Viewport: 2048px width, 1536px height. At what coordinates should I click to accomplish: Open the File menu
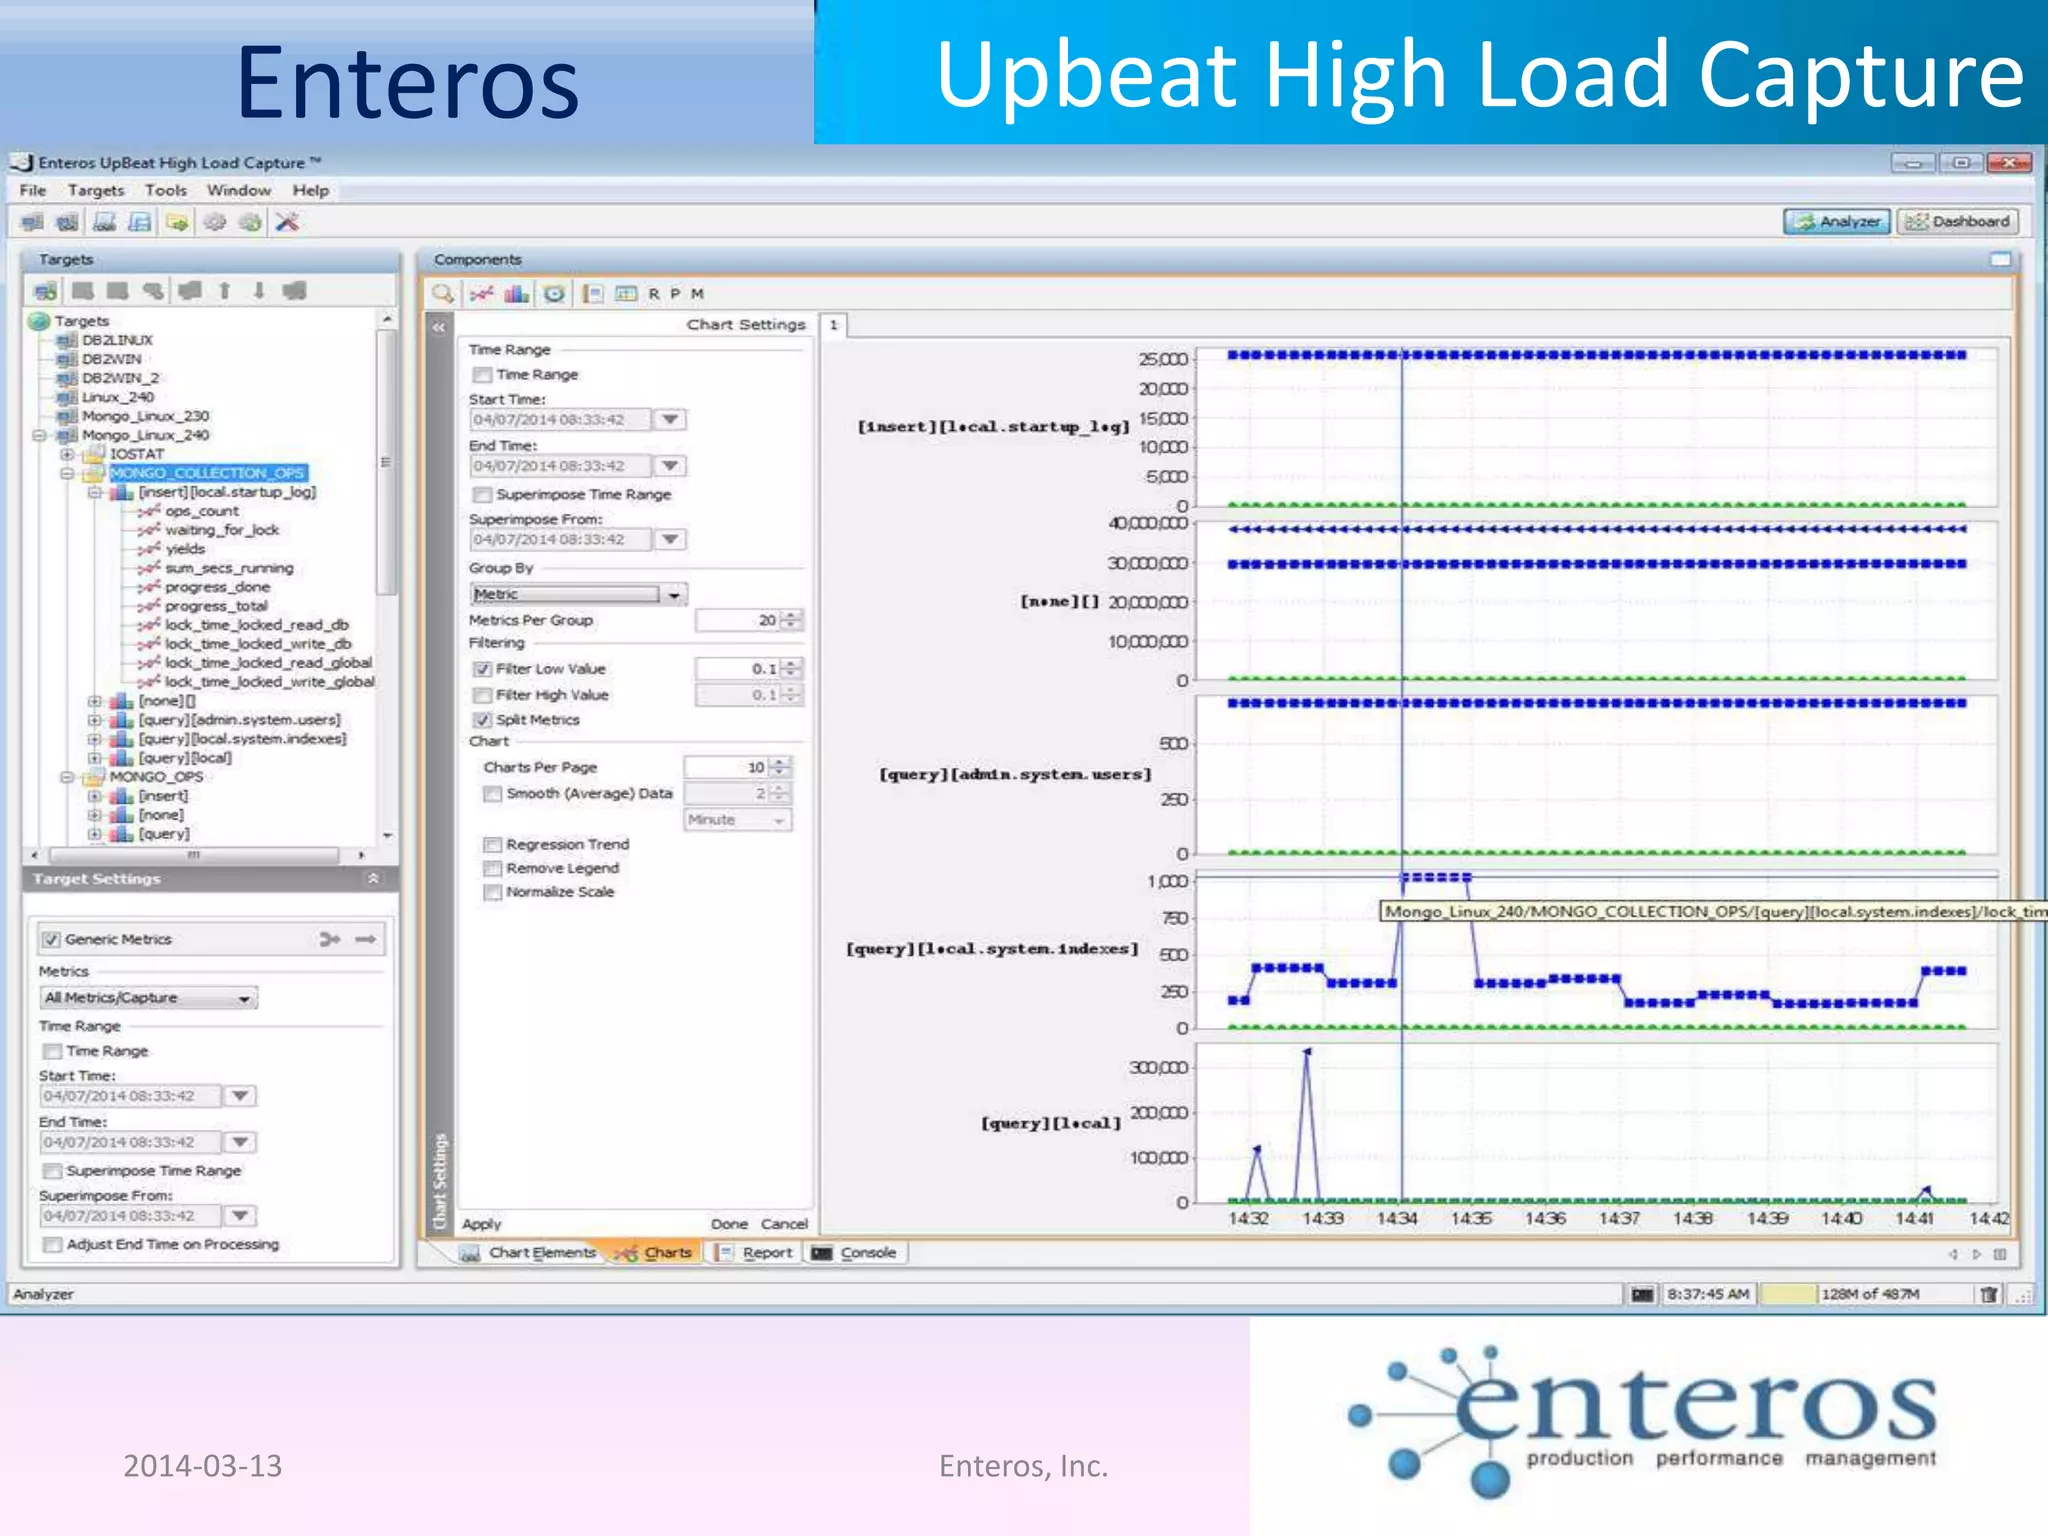coord(33,190)
